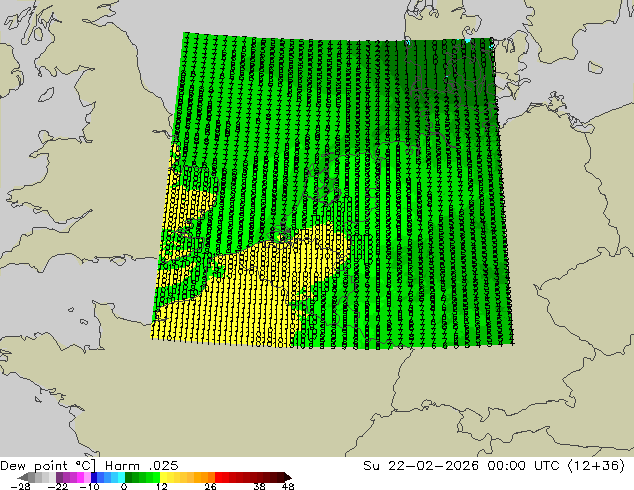Click the dark maroon right arrow end of legend
Image resolution: width=634 pixels, height=490 pixels.
tap(288, 477)
